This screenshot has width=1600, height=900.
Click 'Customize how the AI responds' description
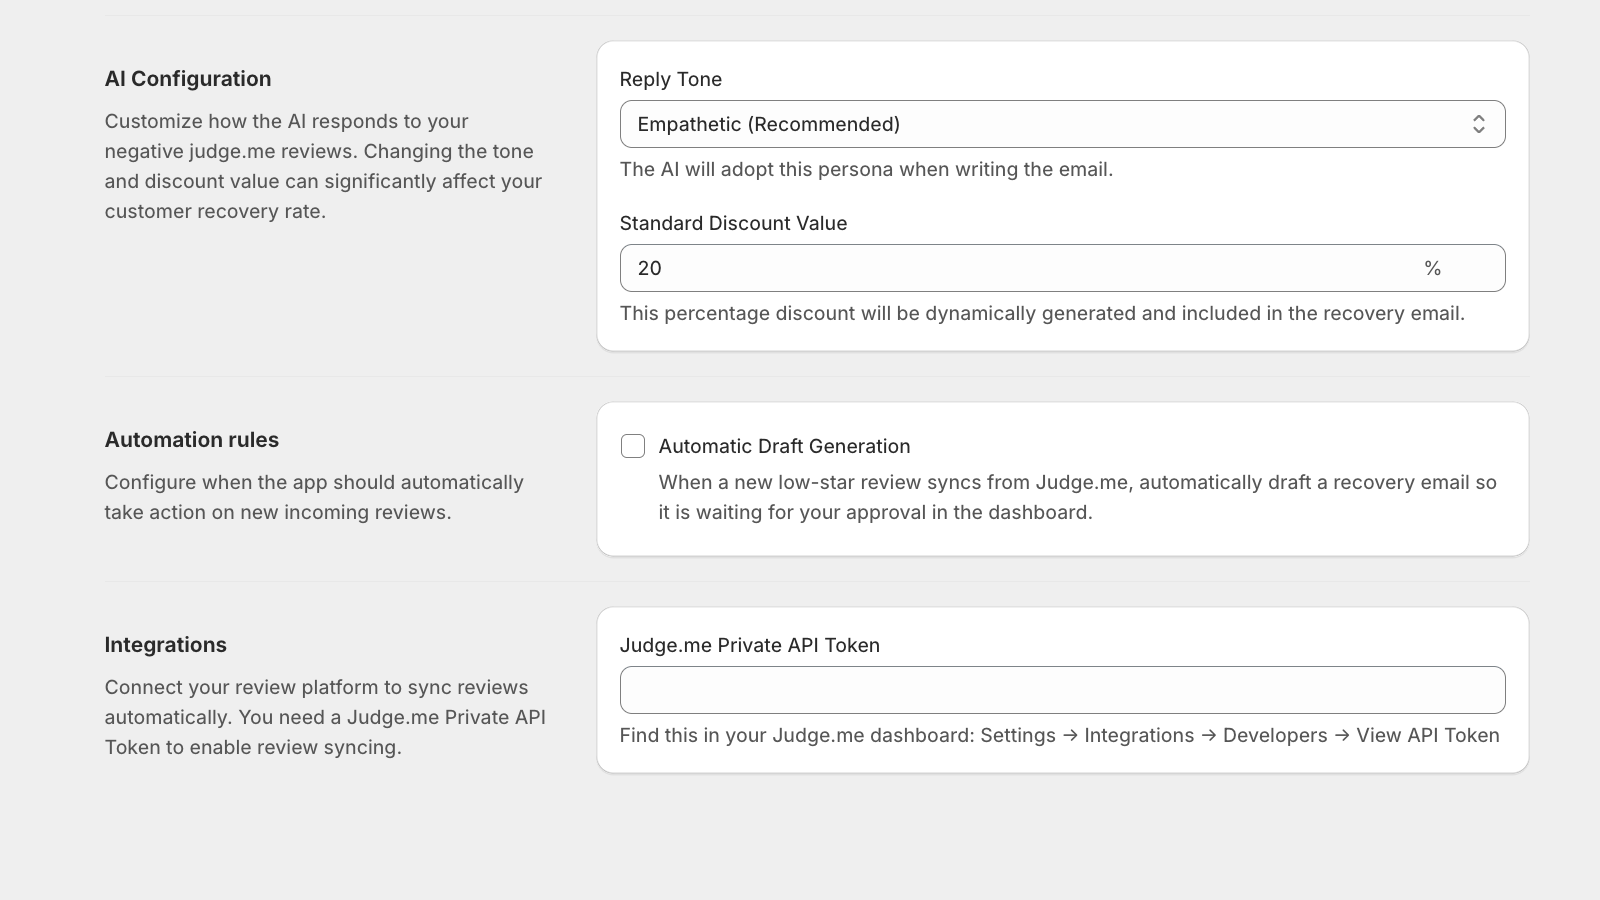coord(324,166)
